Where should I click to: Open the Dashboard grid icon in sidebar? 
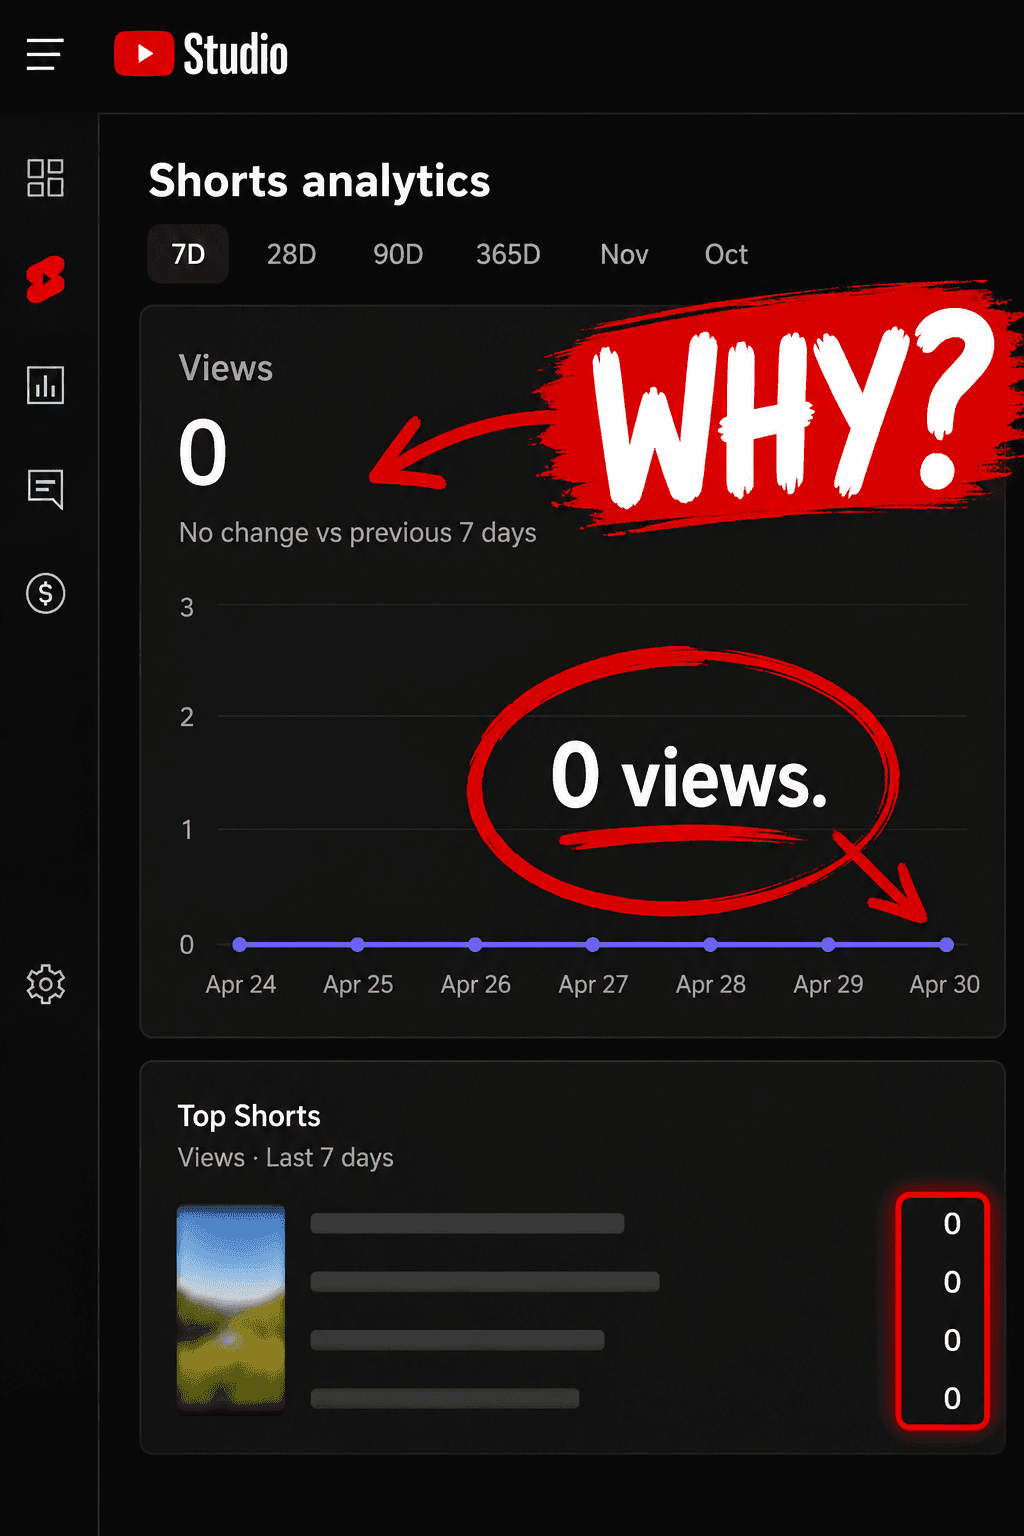tap(45, 178)
